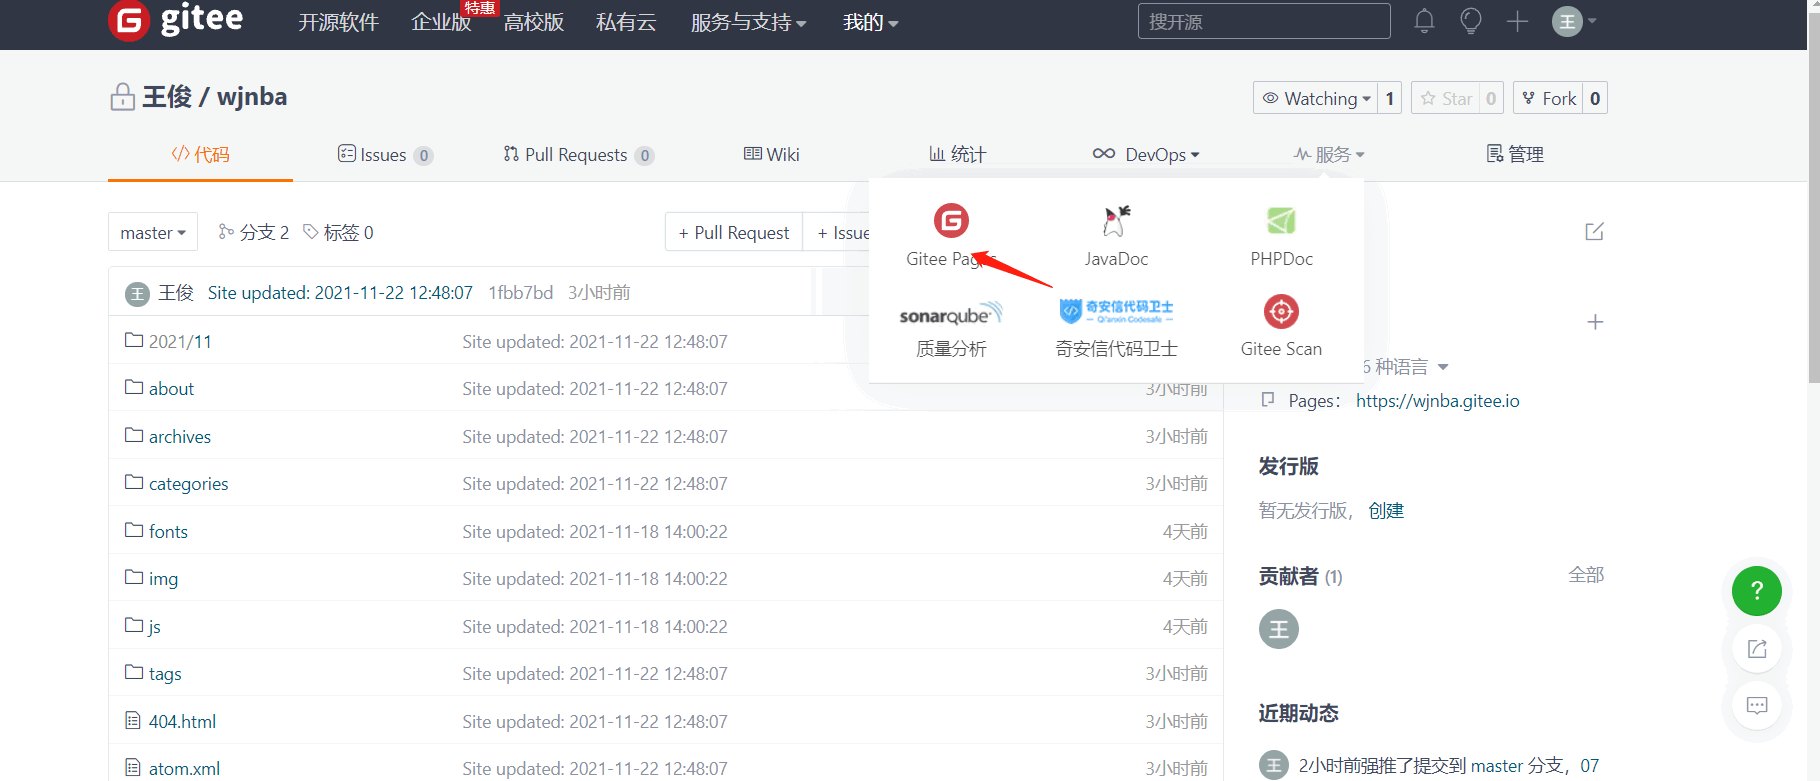Image resolution: width=1820 pixels, height=781 pixels.
Task: Launch SonarQube quality analysis
Action: [951, 315]
